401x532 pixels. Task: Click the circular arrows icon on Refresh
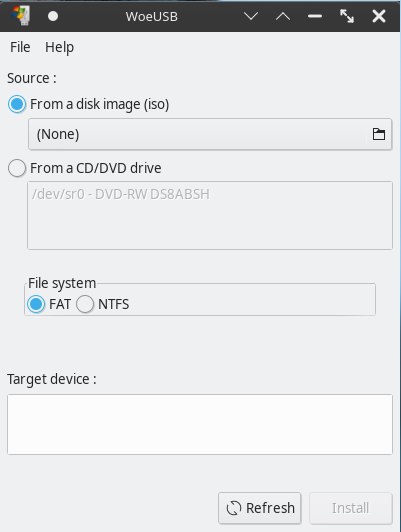click(x=234, y=508)
